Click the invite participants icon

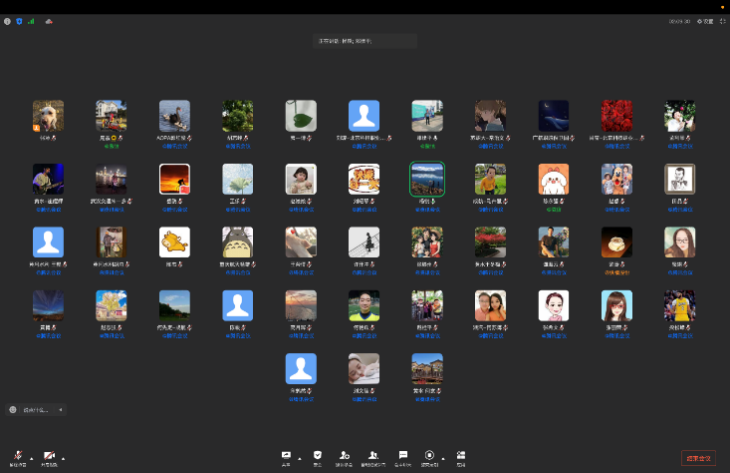coord(344,455)
